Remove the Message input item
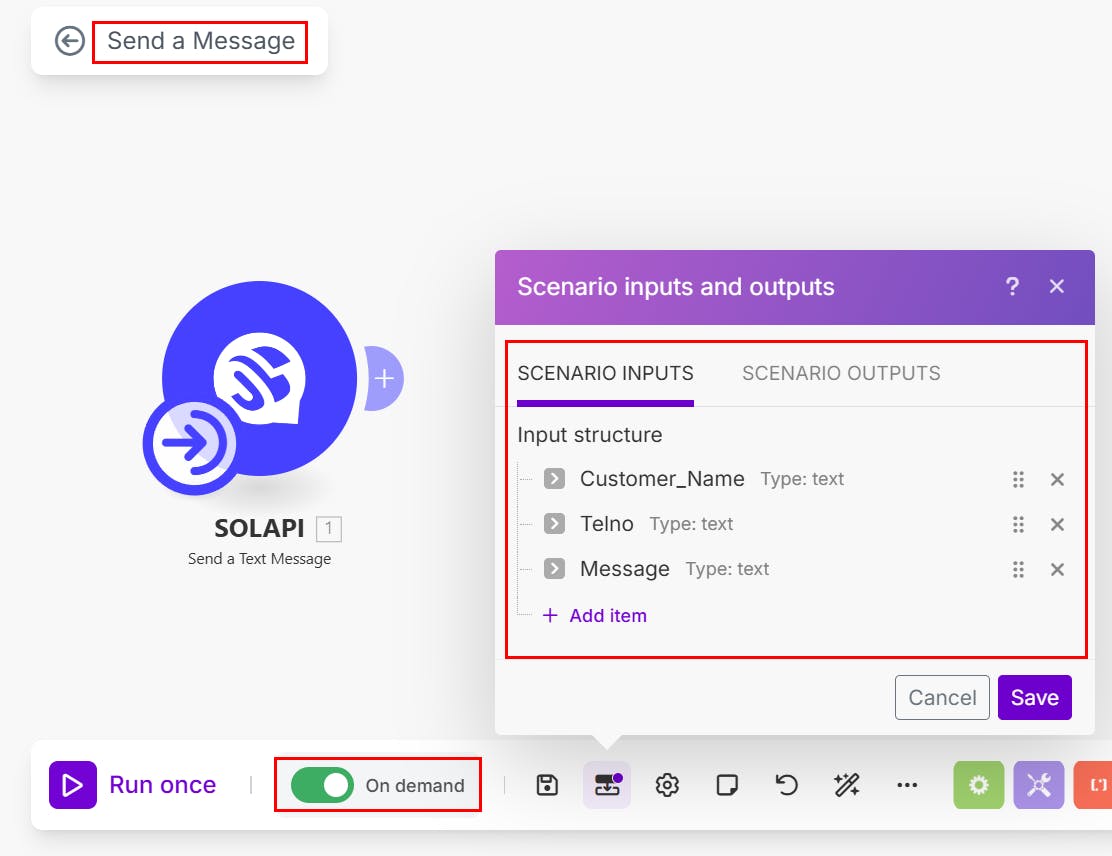The image size is (1112, 856). pyautogui.click(x=1057, y=569)
